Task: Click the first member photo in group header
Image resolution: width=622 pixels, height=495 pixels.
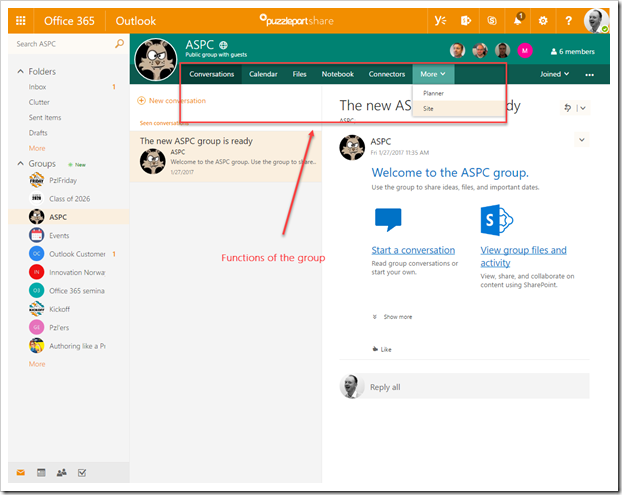Action: pyautogui.click(x=457, y=51)
